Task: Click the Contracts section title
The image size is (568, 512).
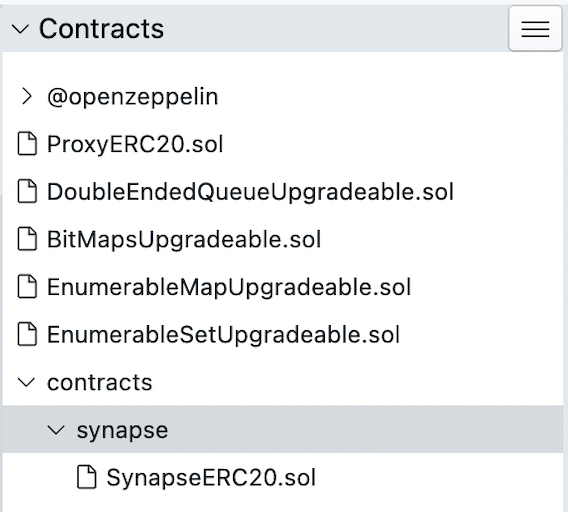Action: (101, 29)
